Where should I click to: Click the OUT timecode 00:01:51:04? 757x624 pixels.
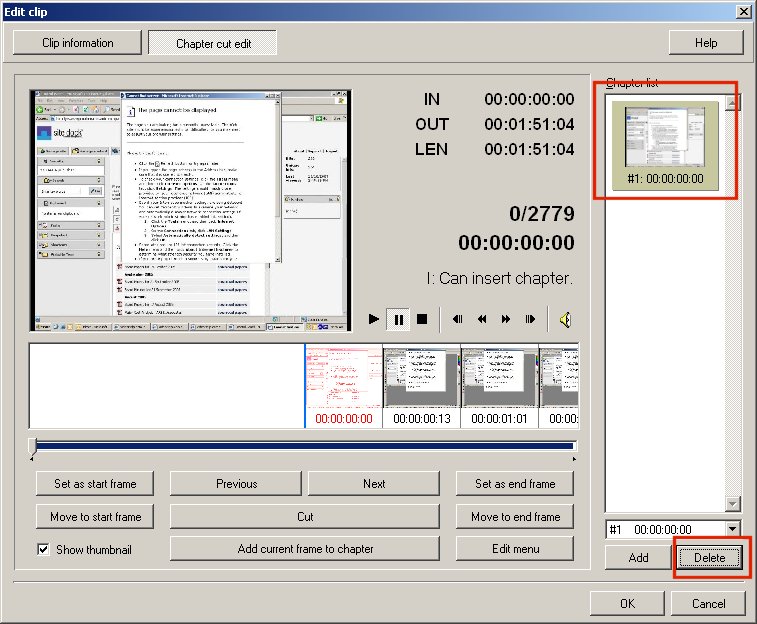tap(529, 124)
